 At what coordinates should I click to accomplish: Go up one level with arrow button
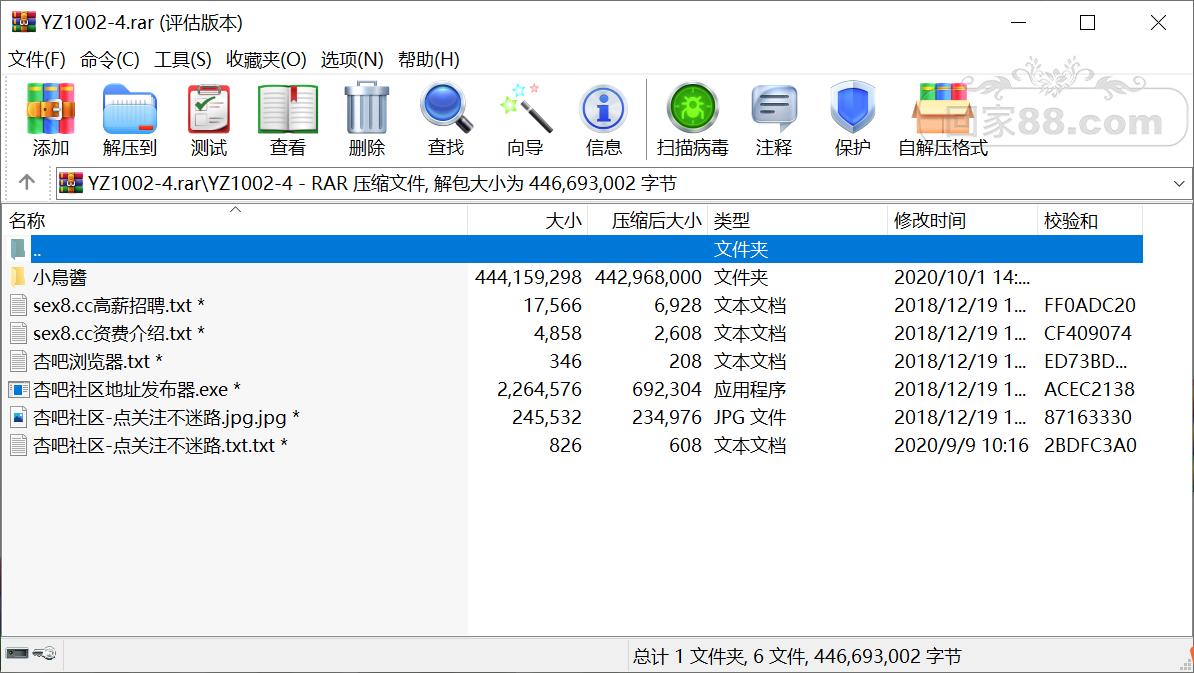coord(27,182)
